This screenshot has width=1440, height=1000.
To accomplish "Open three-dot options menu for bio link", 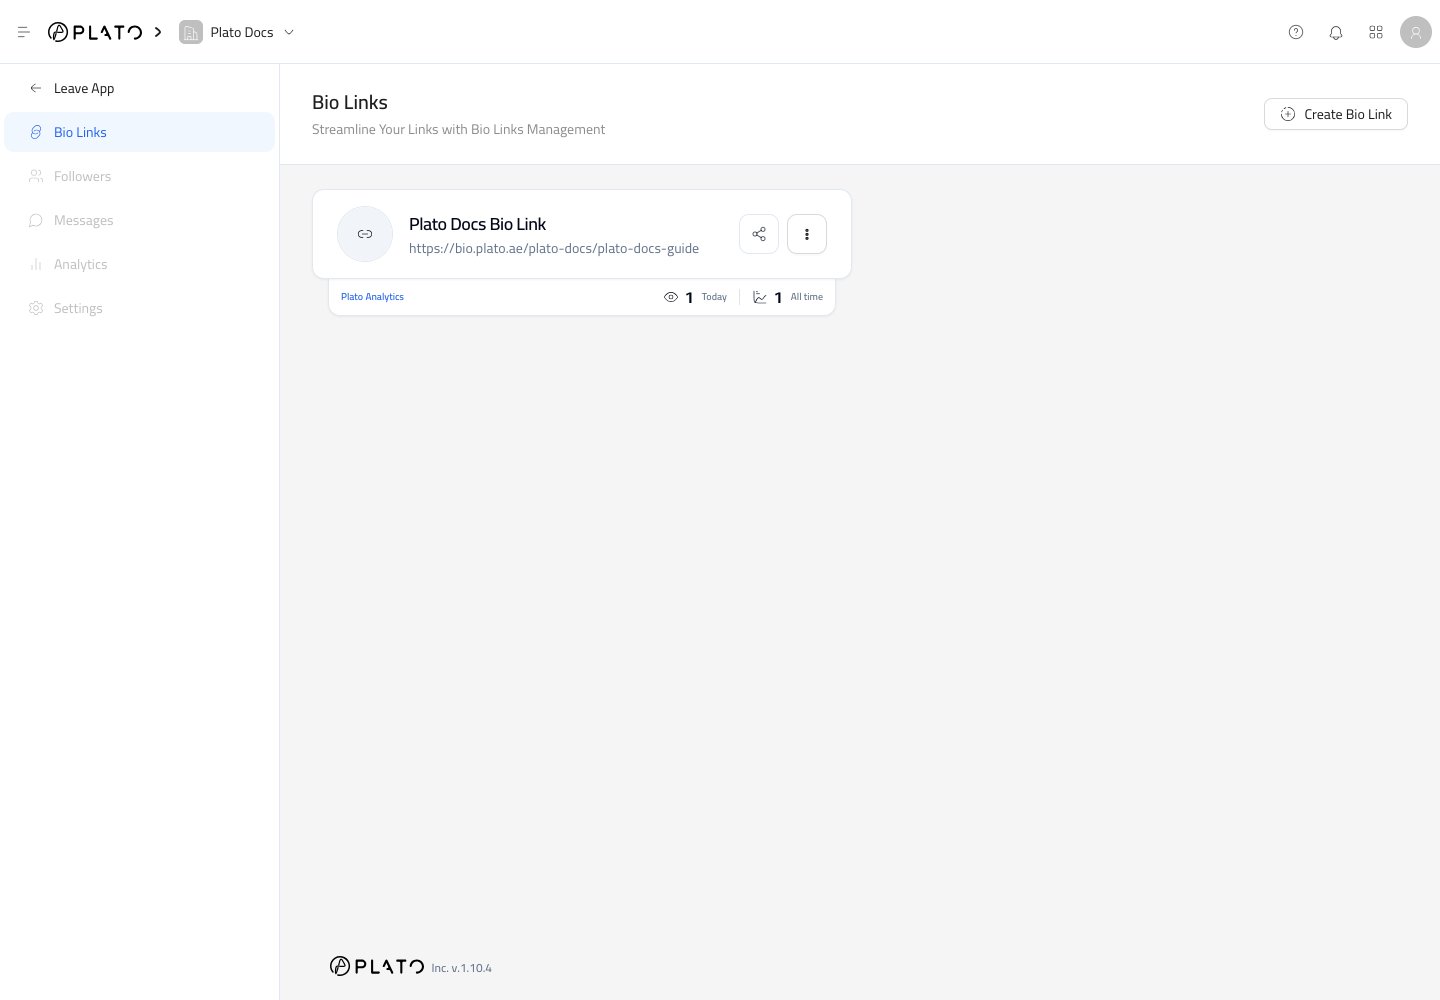I will tap(807, 234).
